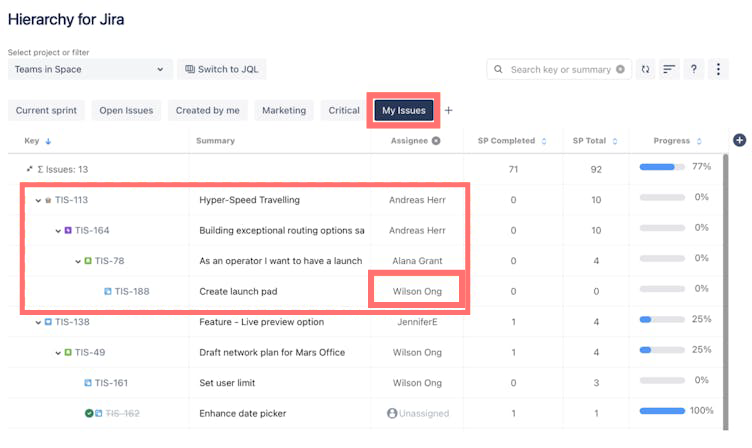
Task: Add a new quick filter with plus
Action: pyautogui.click(x=448, y=110)
